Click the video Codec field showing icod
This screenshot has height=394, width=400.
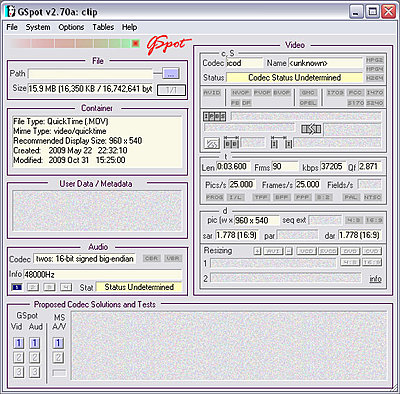244,63
